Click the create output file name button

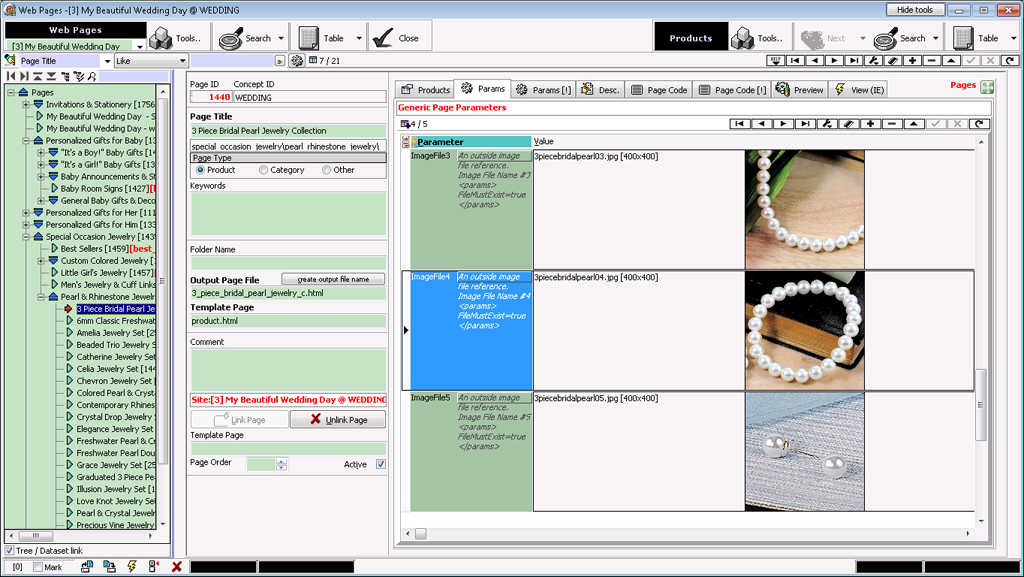pos(333,279)
